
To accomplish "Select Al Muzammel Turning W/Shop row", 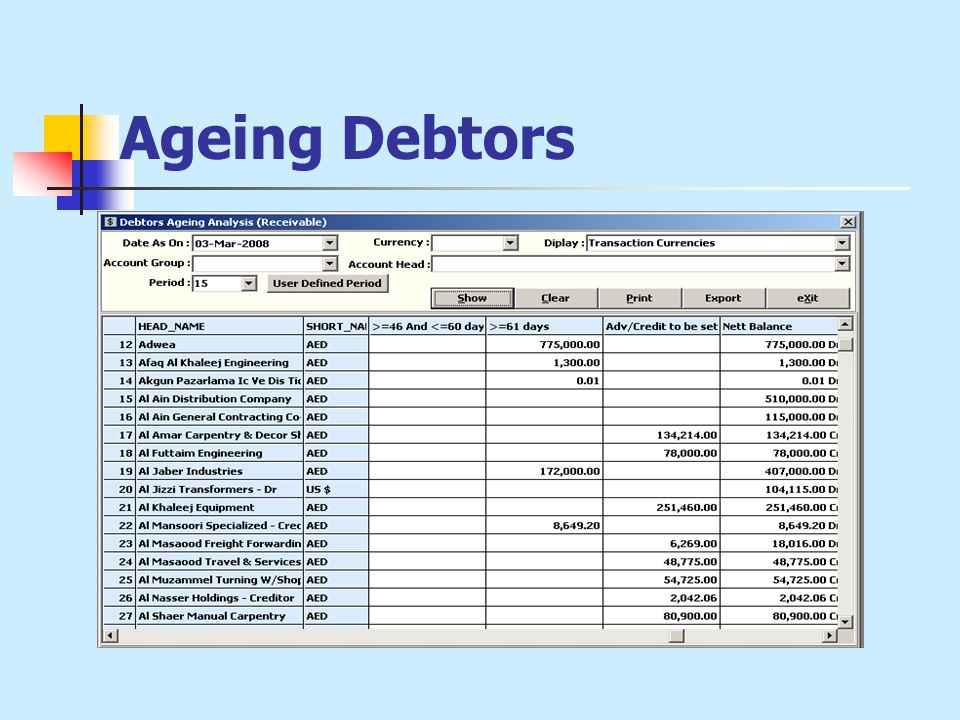I will tap(470, 580).
